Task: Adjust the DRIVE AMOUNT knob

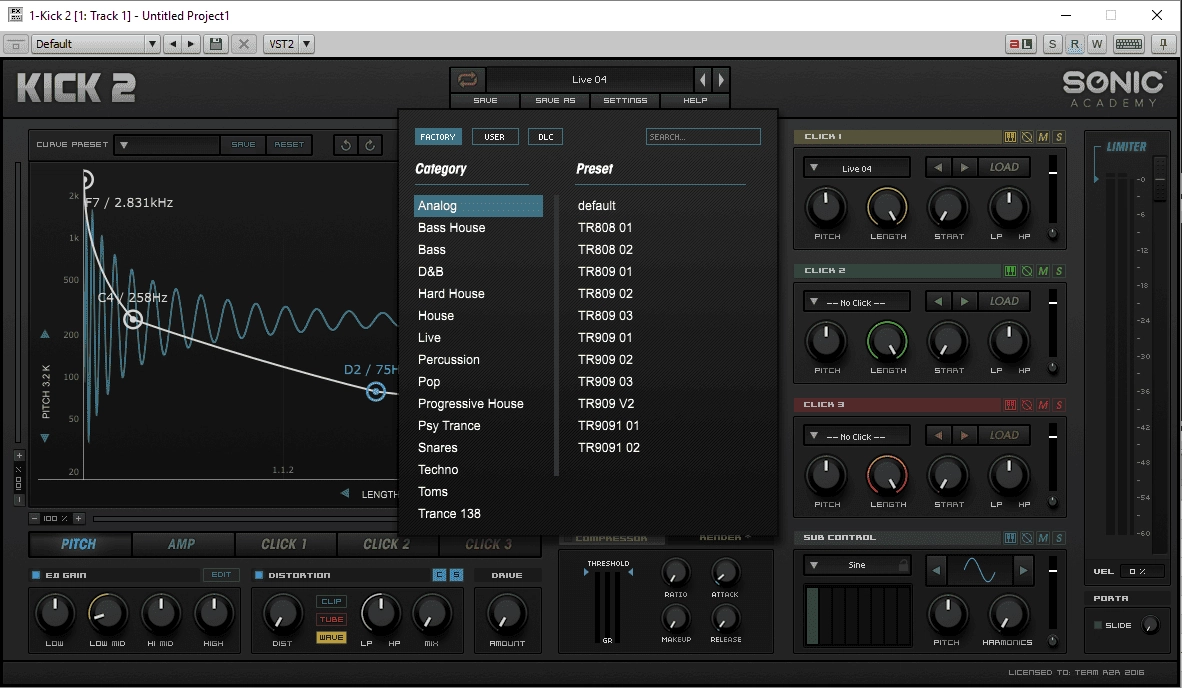Action: 507,613
